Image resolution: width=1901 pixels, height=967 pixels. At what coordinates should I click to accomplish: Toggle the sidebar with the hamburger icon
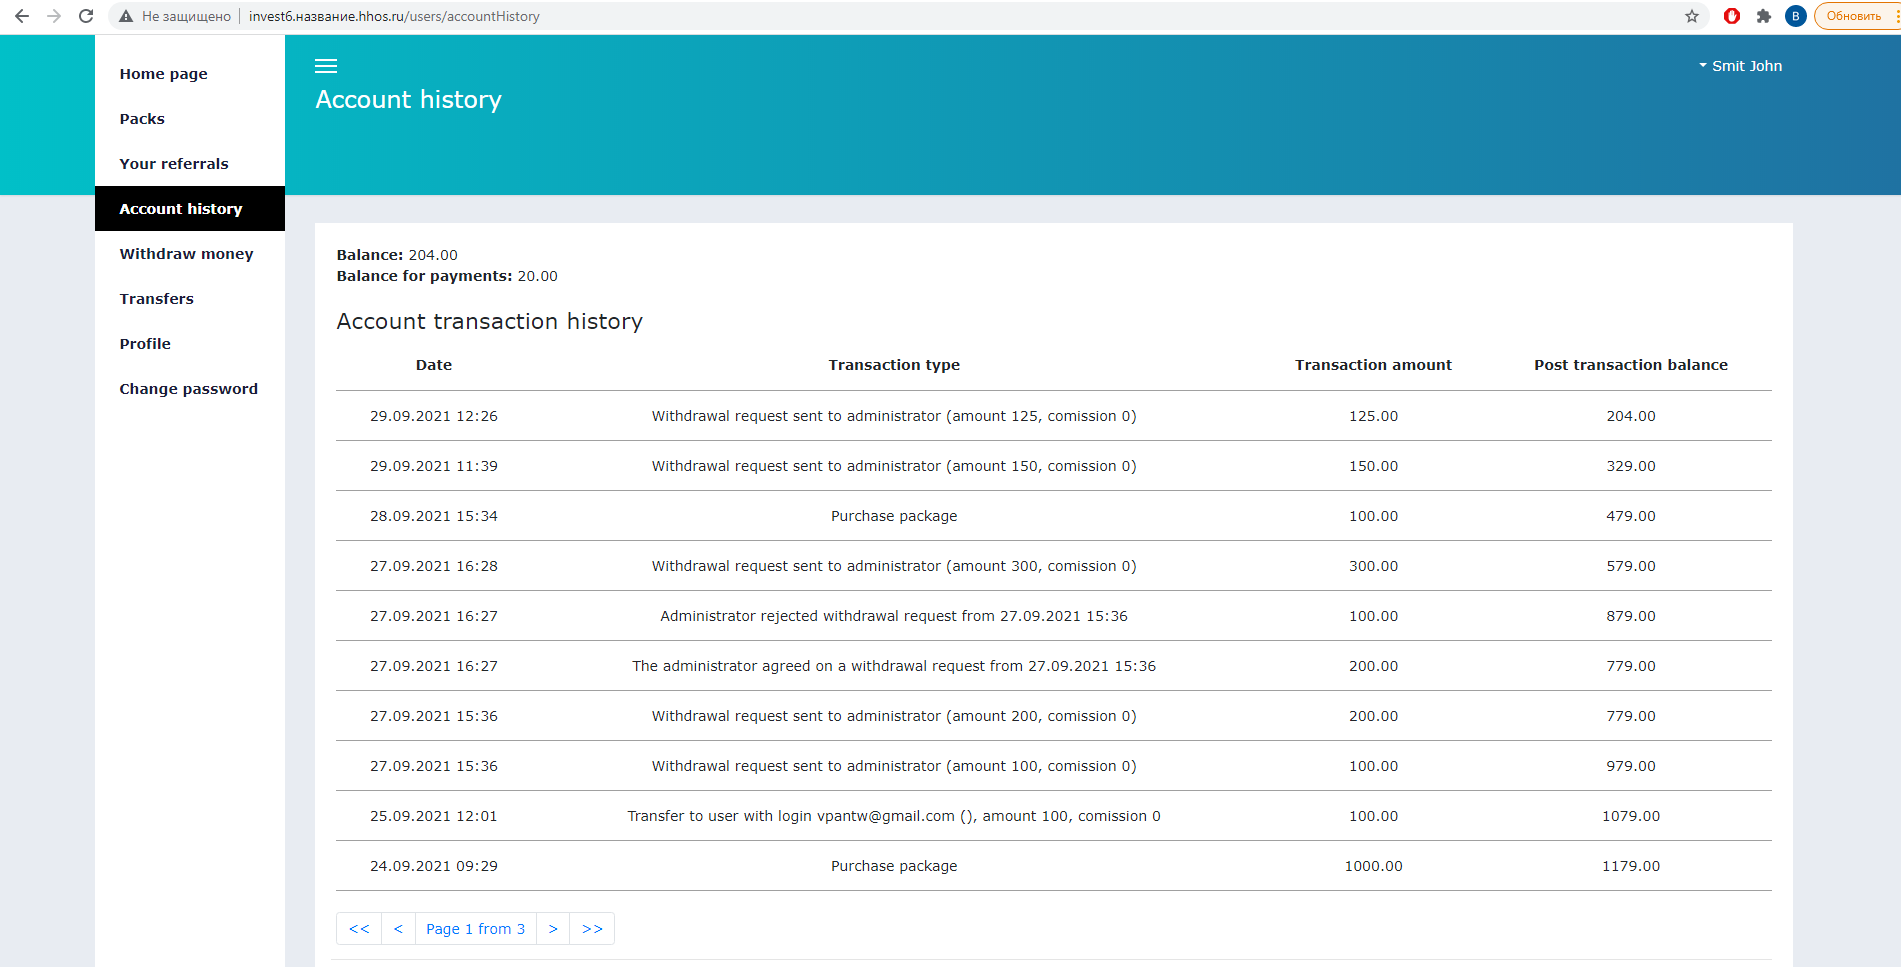tap(326, 66)
